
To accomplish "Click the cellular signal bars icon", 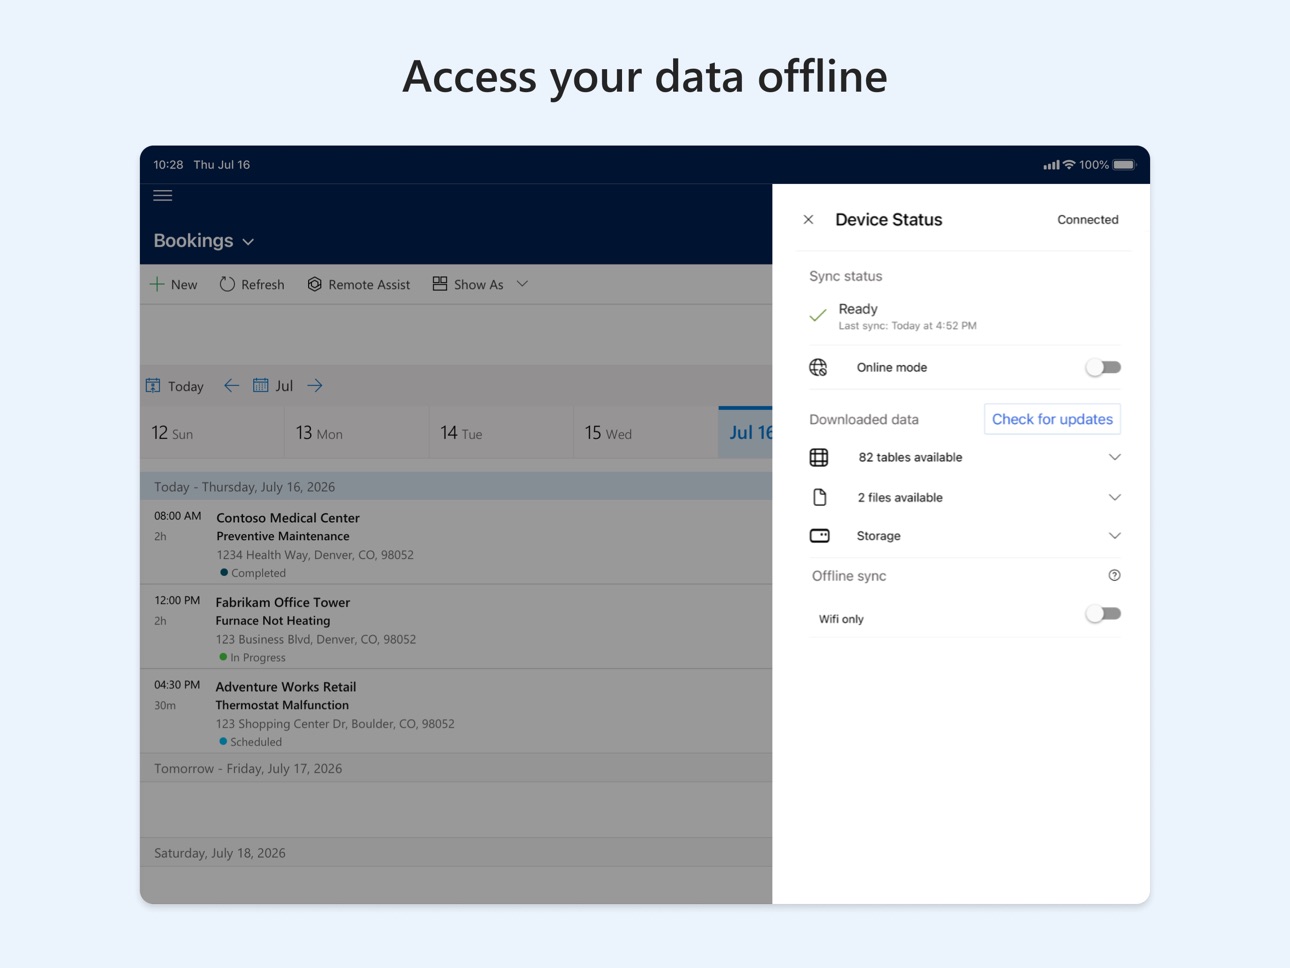I will pyautogui.click(x=1051, y=165).
